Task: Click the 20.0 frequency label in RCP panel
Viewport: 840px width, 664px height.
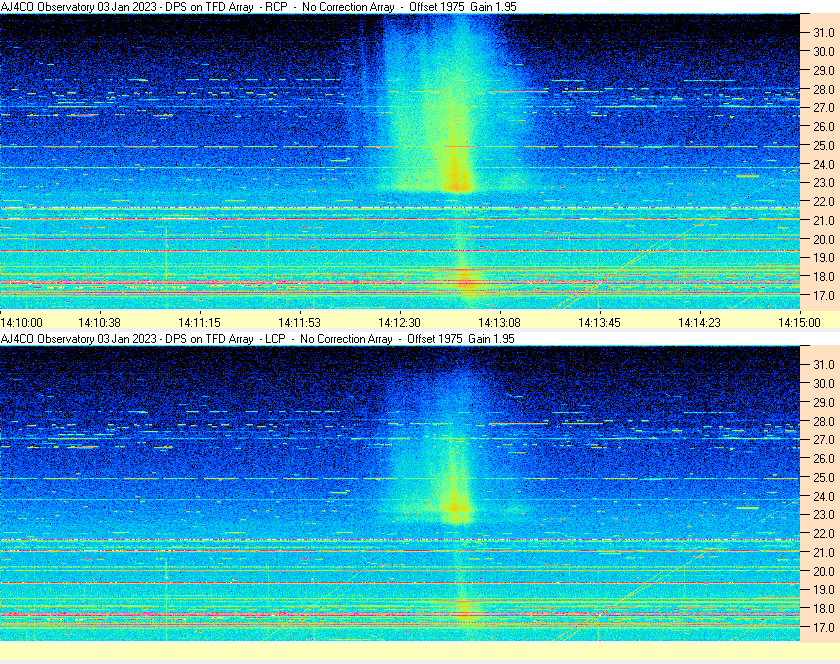Action: (824, 239)
